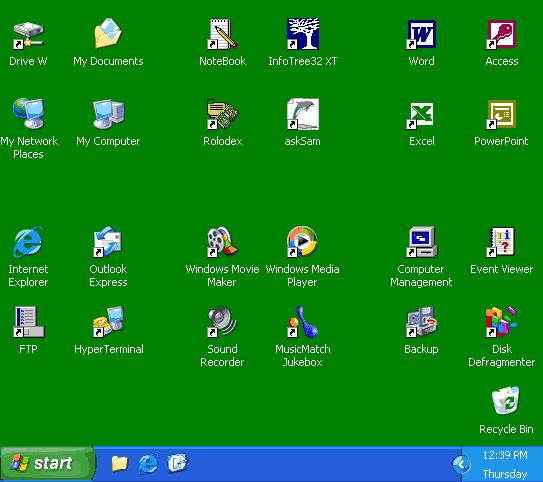Click the InfoTree32 XT tree icon
Screen dimensions: 543x482
coord(303,34)
